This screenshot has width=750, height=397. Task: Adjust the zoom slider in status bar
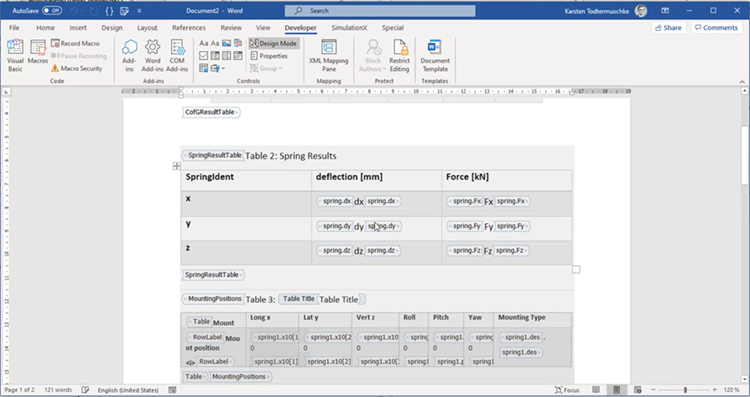click(x=685, y=390)
